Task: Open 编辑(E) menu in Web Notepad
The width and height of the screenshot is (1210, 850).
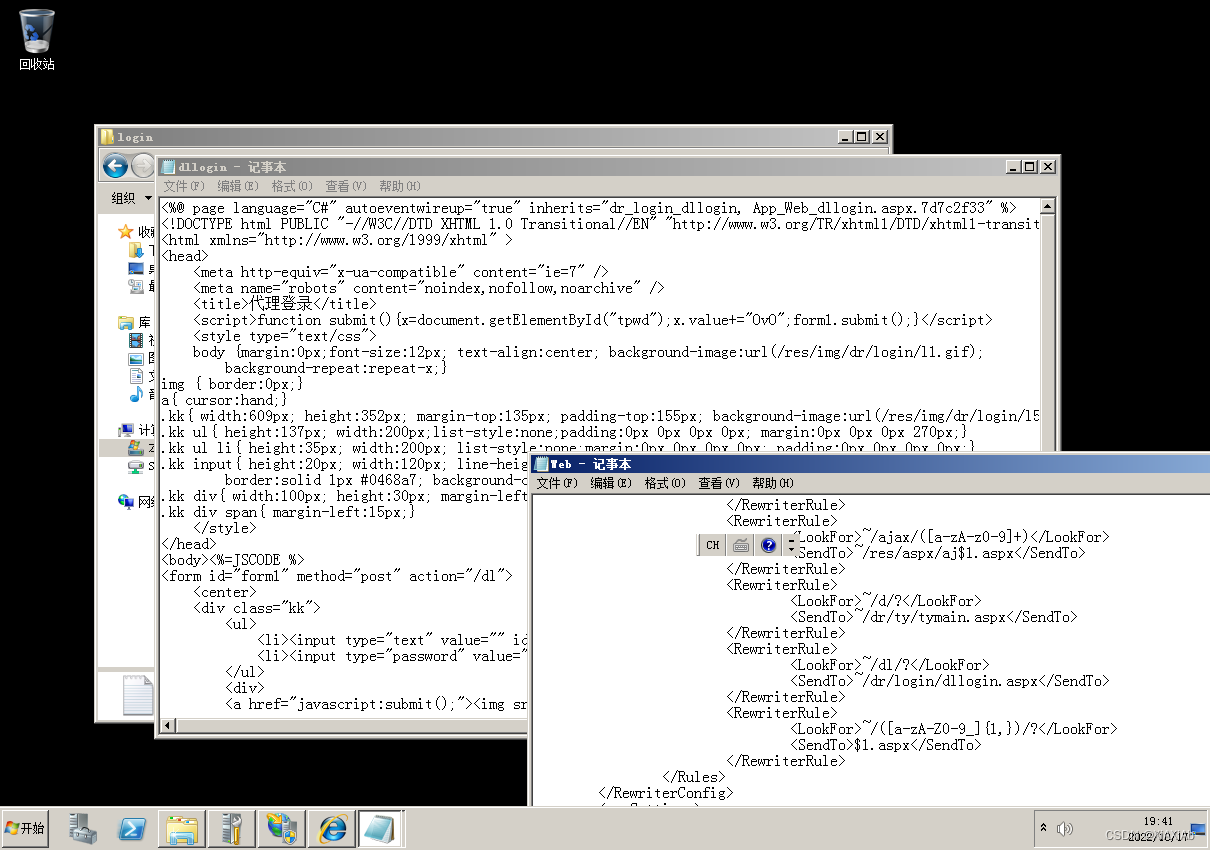Action: tap(611, 483)
